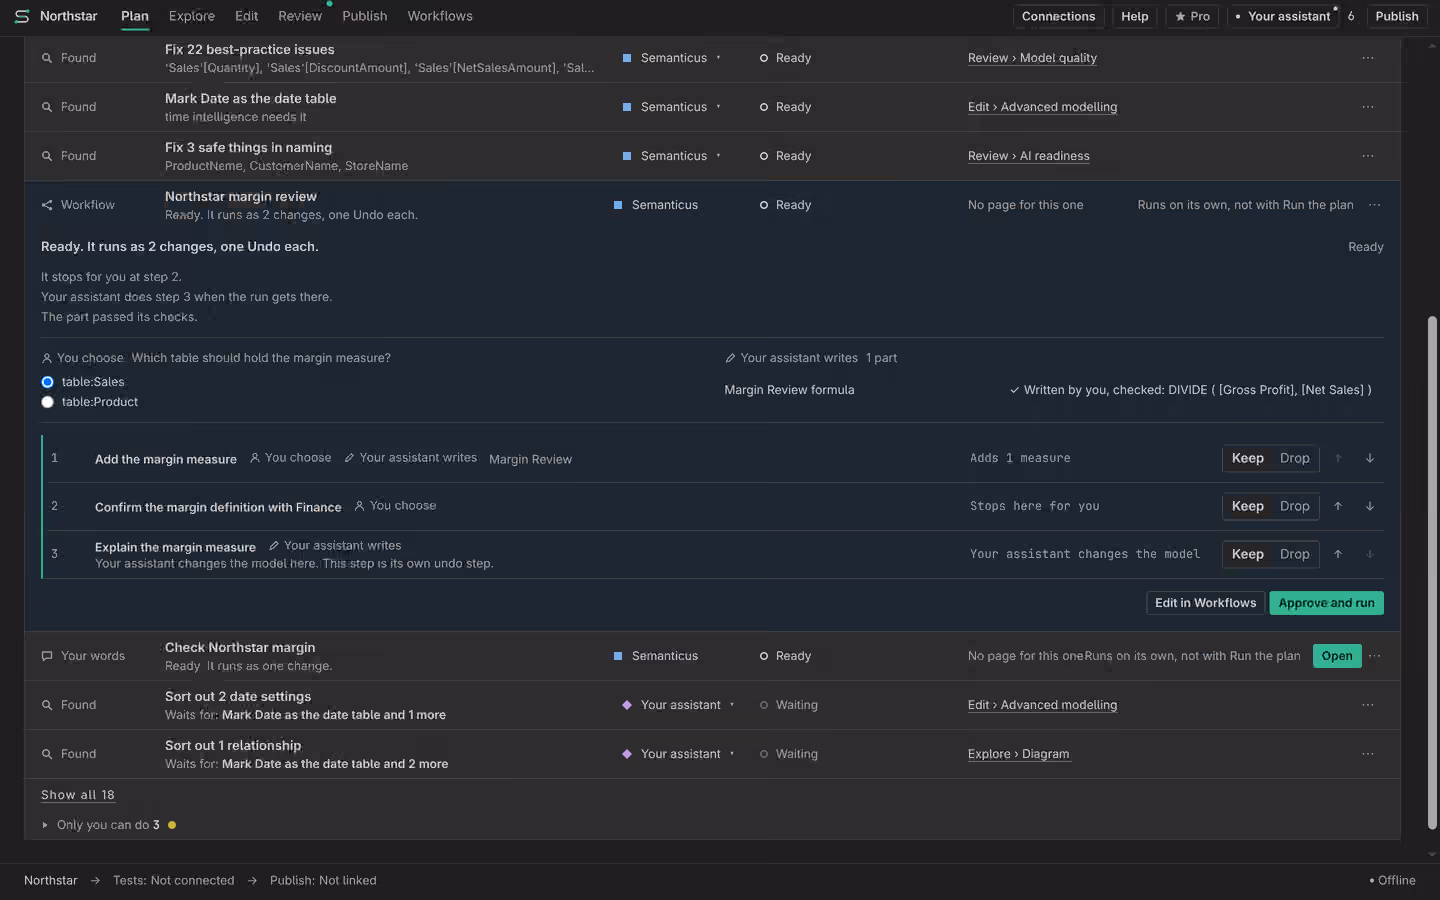Open the Workflows tab
Image resolution: width=1440 pixels, height=900 pixels.
(440, 16)
